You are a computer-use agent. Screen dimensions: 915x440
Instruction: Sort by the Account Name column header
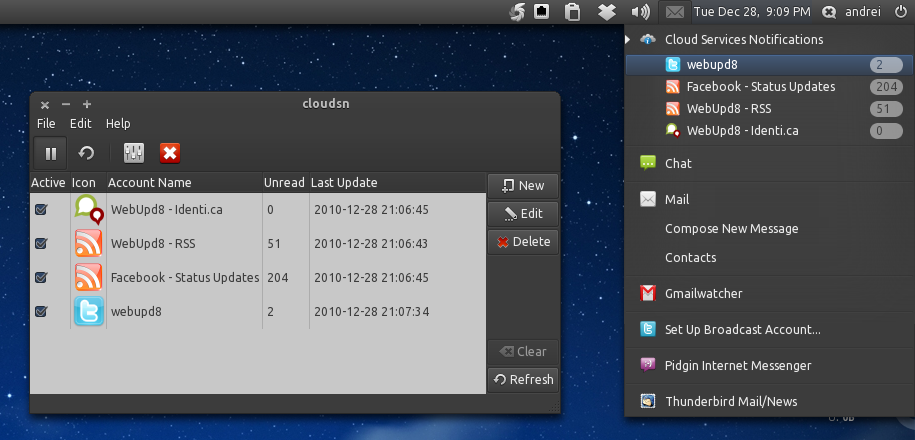tap(184, 183)
